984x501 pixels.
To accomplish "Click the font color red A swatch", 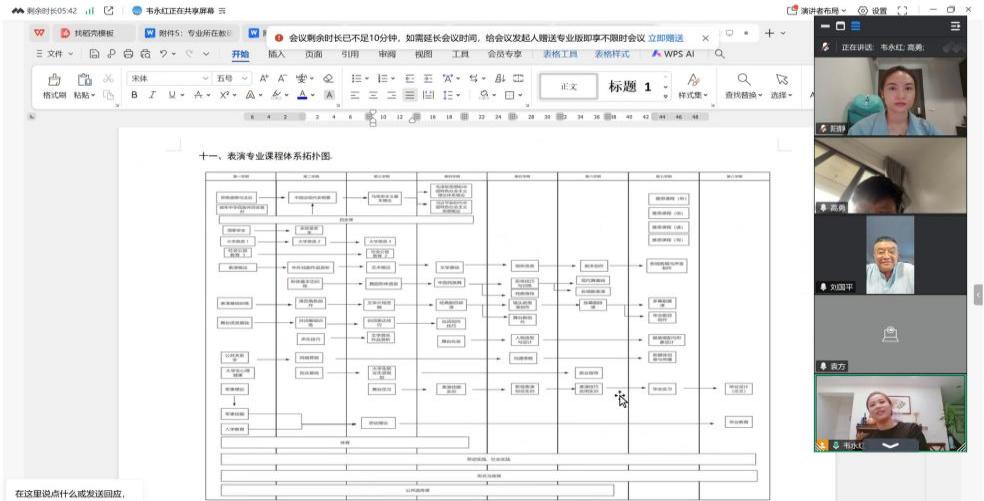I will coord(301,96).
